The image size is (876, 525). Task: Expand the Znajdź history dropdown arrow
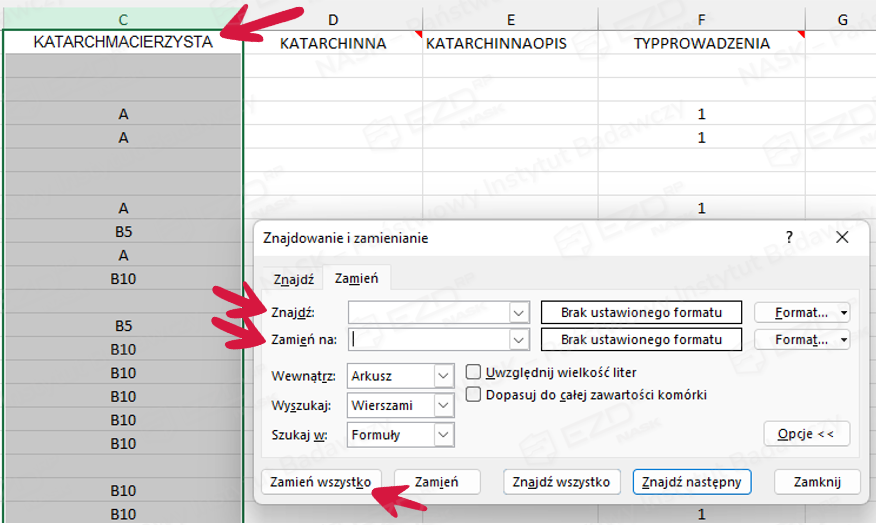pos(518,312)
